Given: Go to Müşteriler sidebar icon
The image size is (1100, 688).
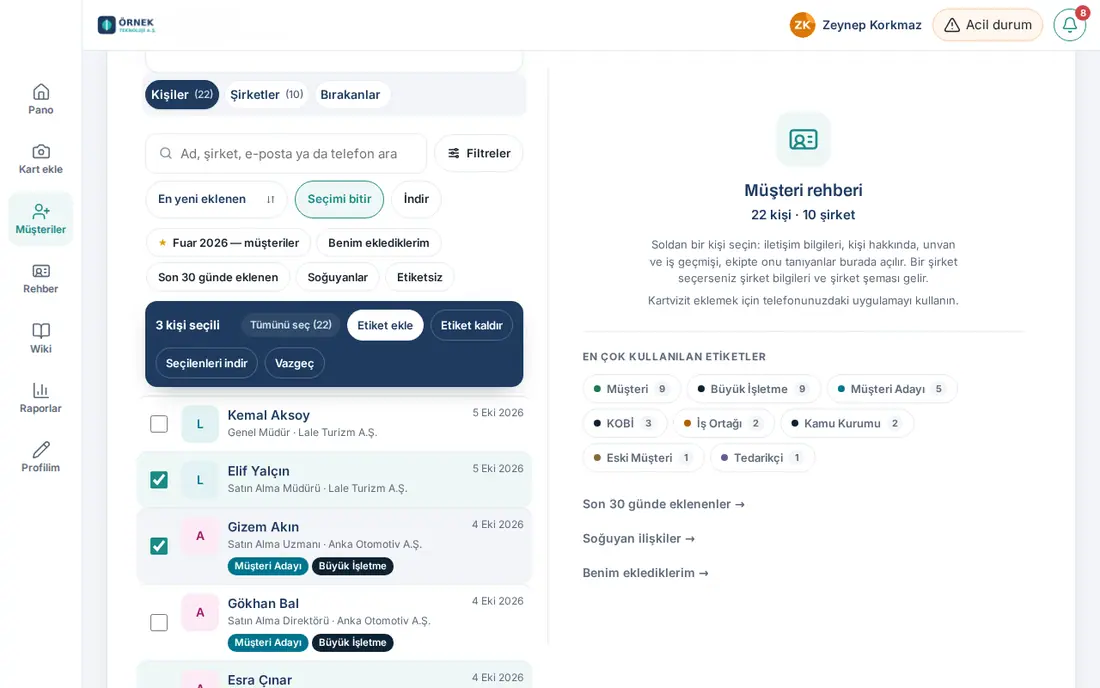Looking at the screenshot, I should tap(41, 212).
